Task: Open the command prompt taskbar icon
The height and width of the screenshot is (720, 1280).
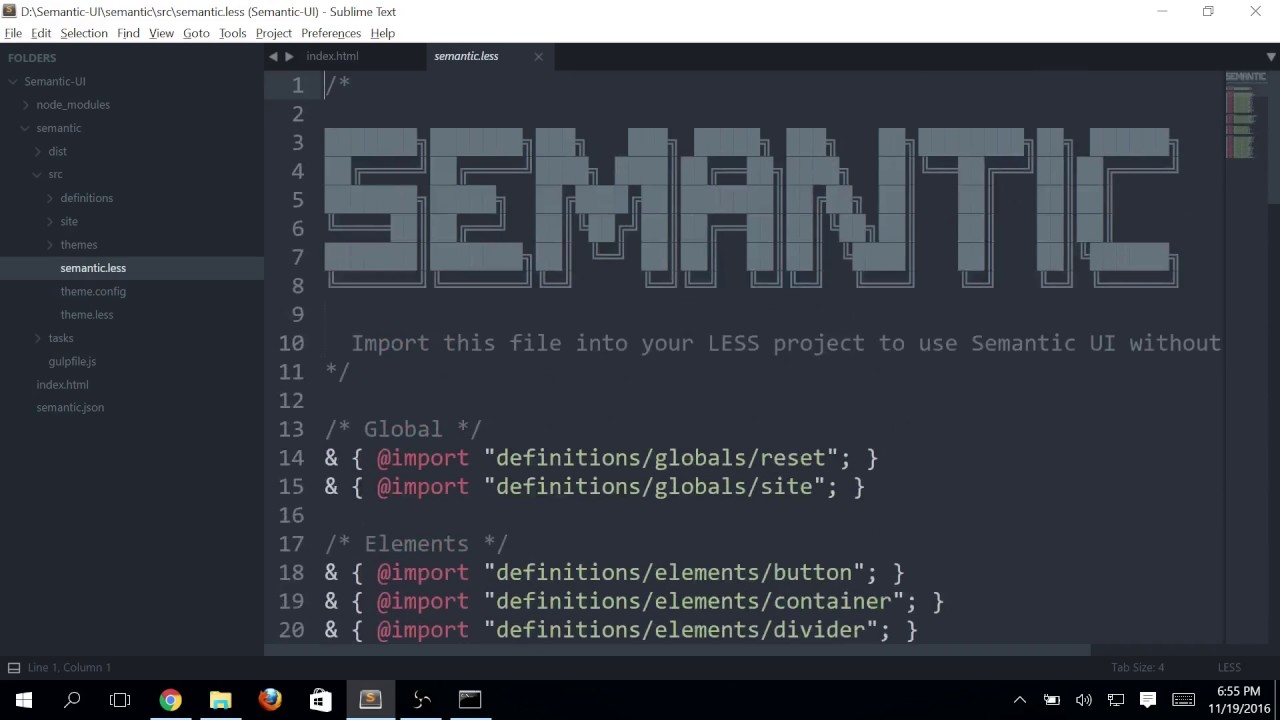Action: [470, 700]
